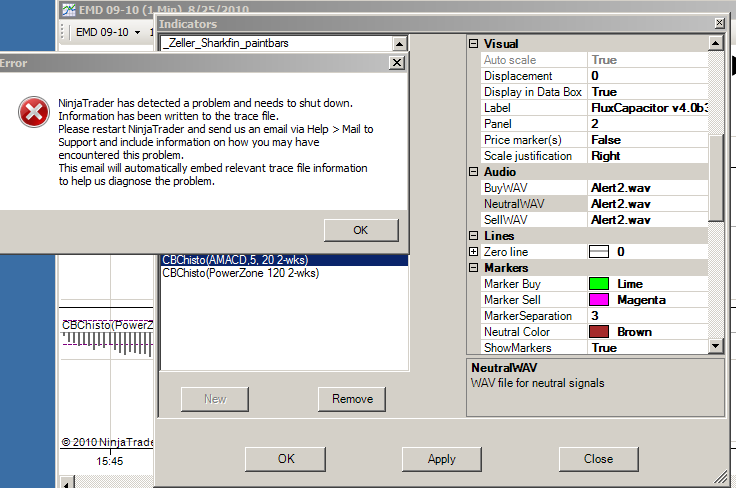Screen dimensions: 736x488
Task: Click the EMD chart window icon
Action: coord(69,10)
